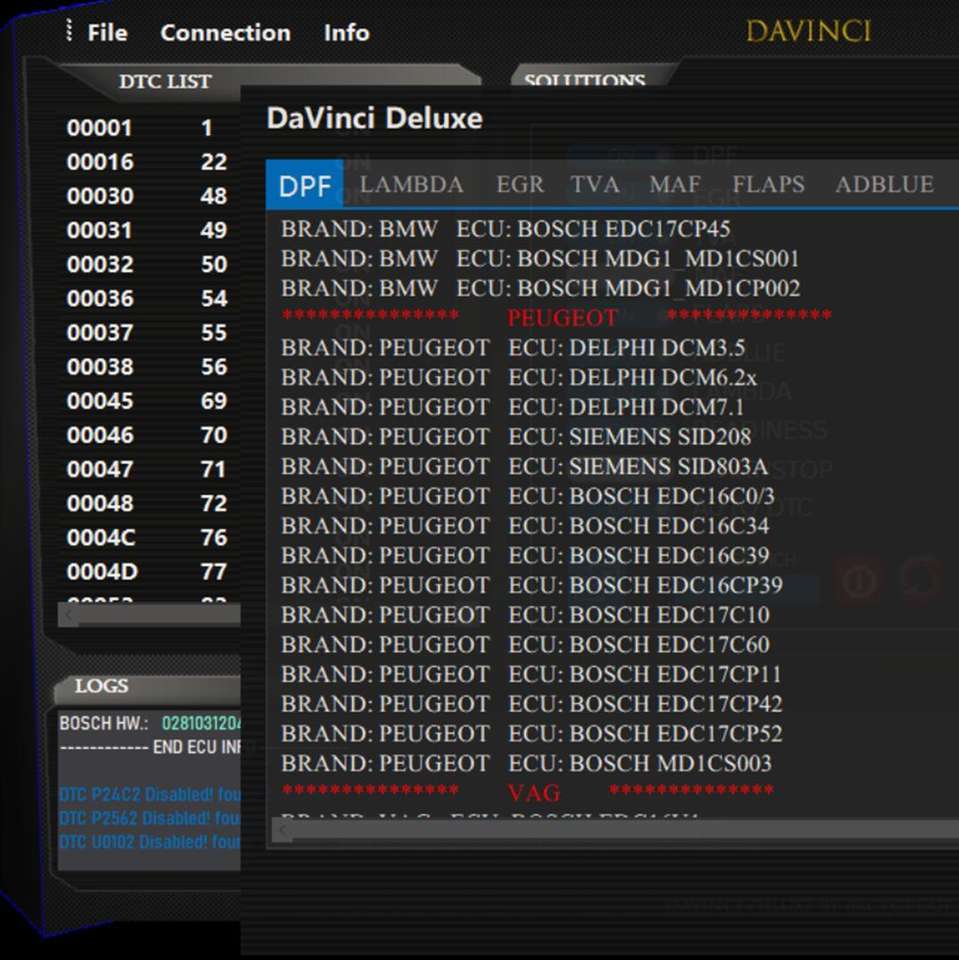
Task: Select DTC row 00038
Action: coord(147,367)
